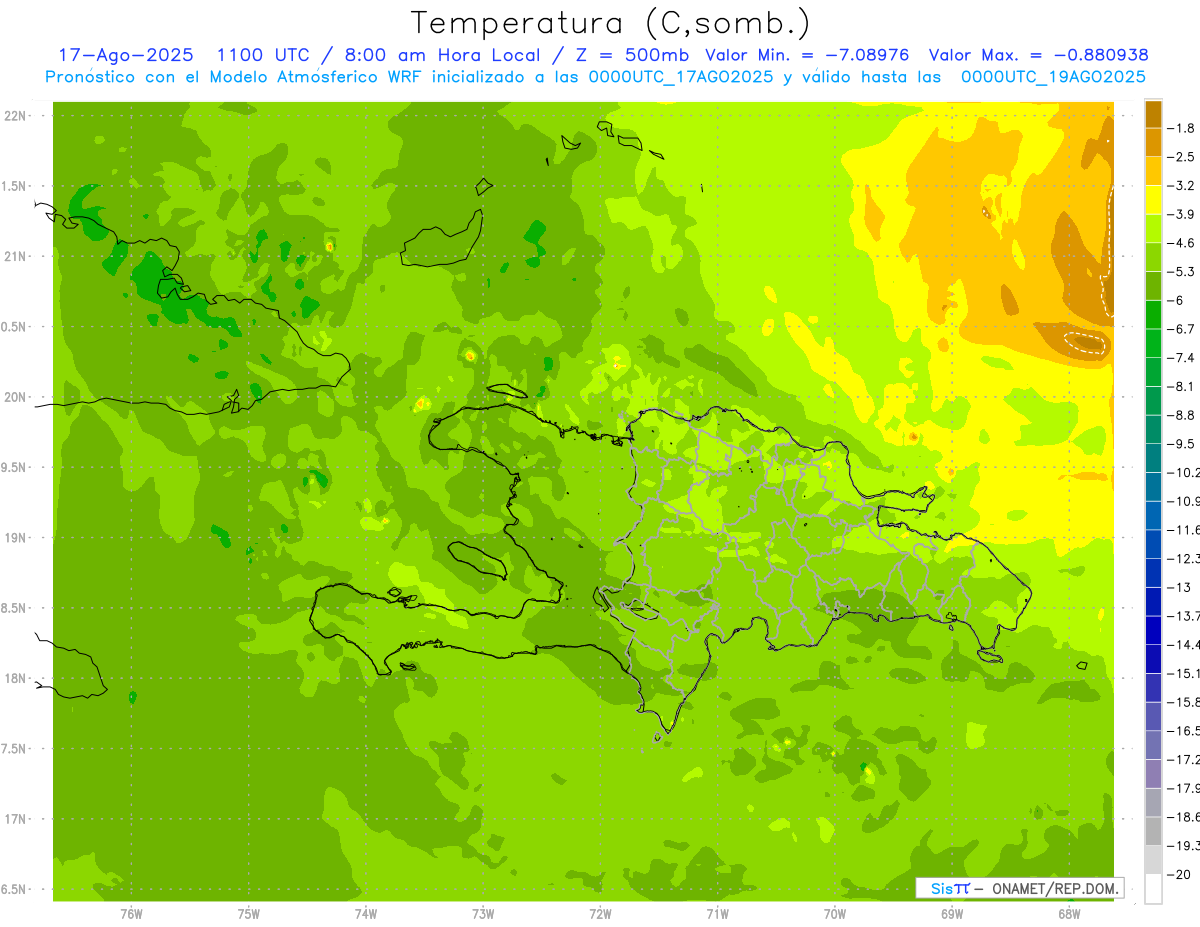Click longitude label '72W'

click(600, 914)
